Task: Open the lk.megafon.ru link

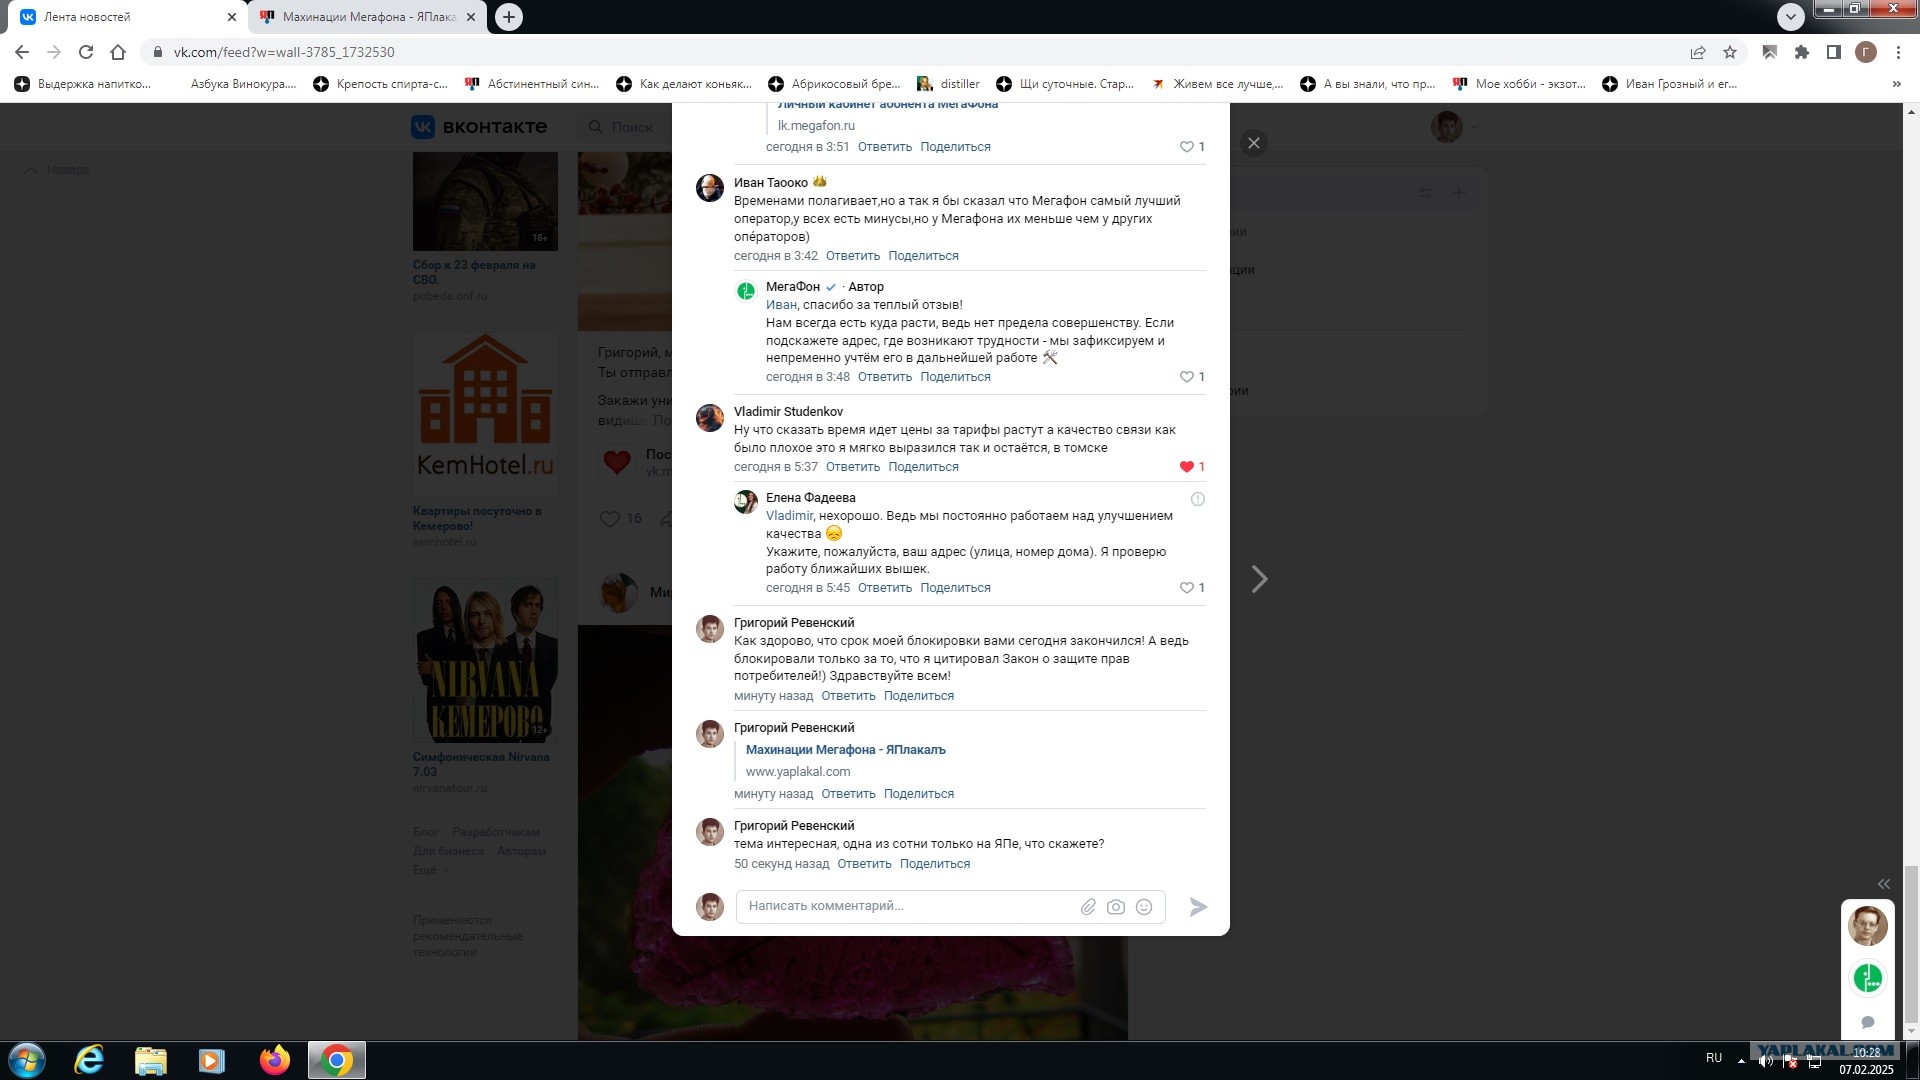Action: 816,126
